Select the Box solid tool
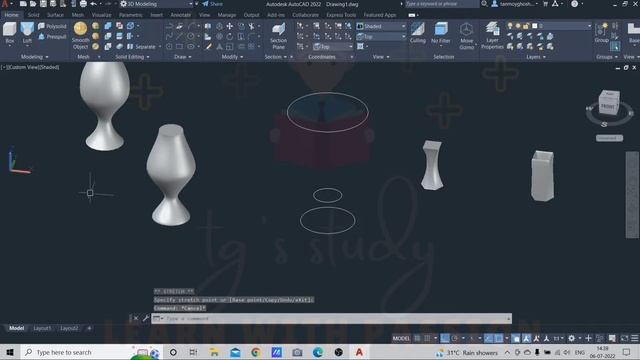The image size is (640, 360). click(x=9, y=33)
